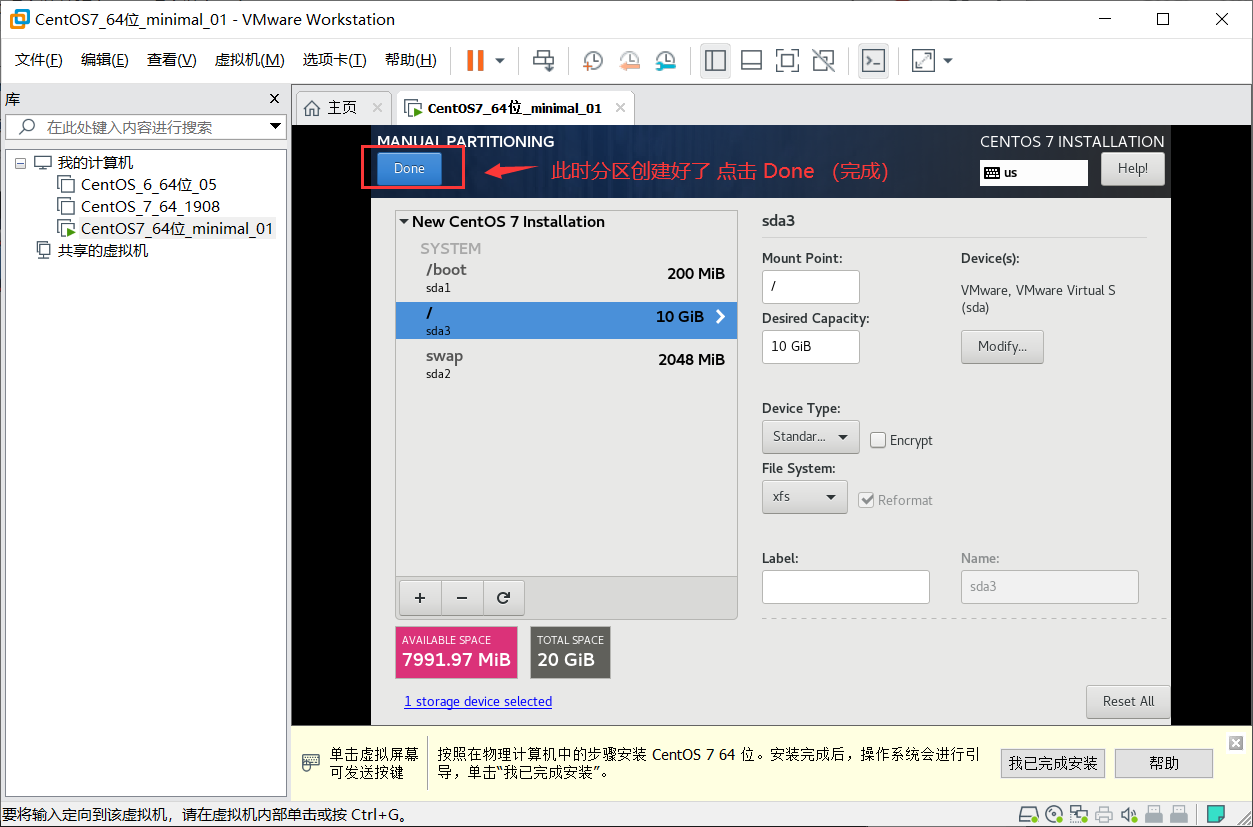Reload storage configuration from disk
Screen dimensions: 1253x827
[x=504, y=598]
